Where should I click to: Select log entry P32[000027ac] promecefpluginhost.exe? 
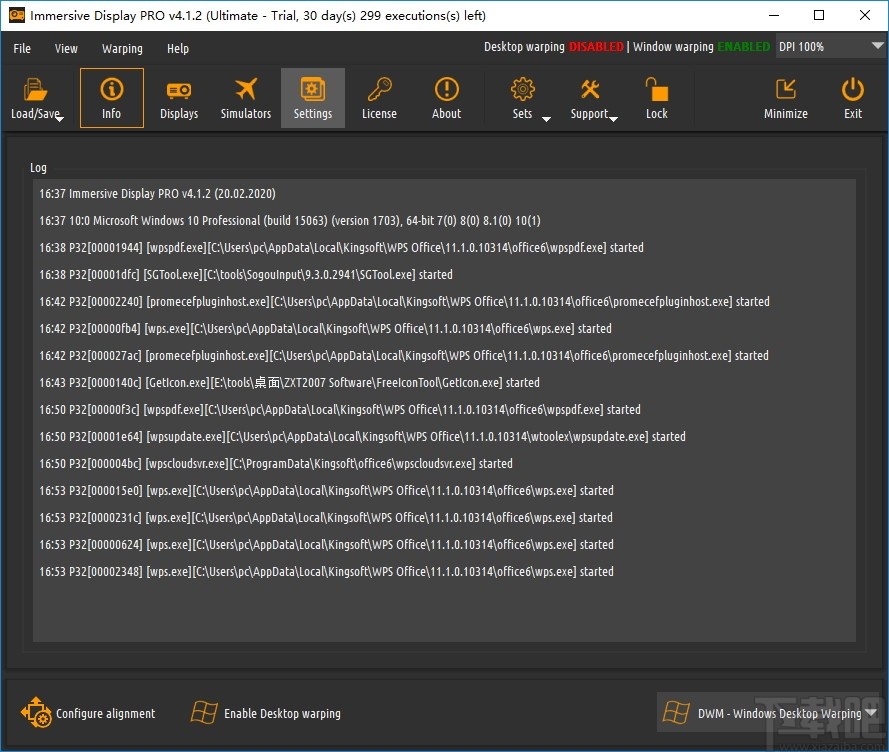click(x=404, y=356)
